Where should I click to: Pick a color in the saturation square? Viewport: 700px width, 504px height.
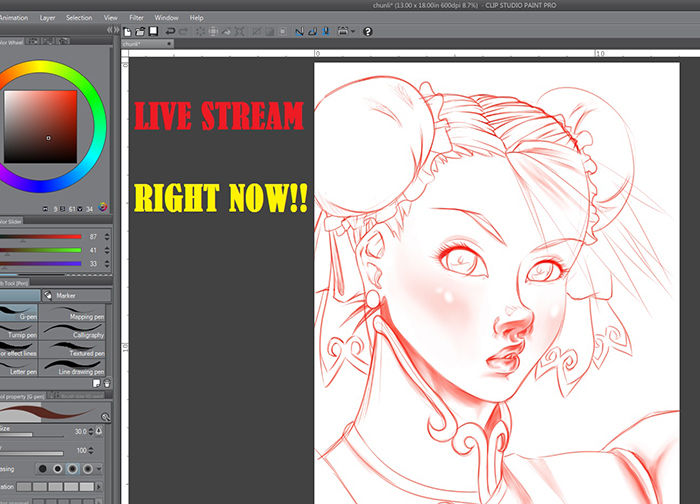(41, 127)
